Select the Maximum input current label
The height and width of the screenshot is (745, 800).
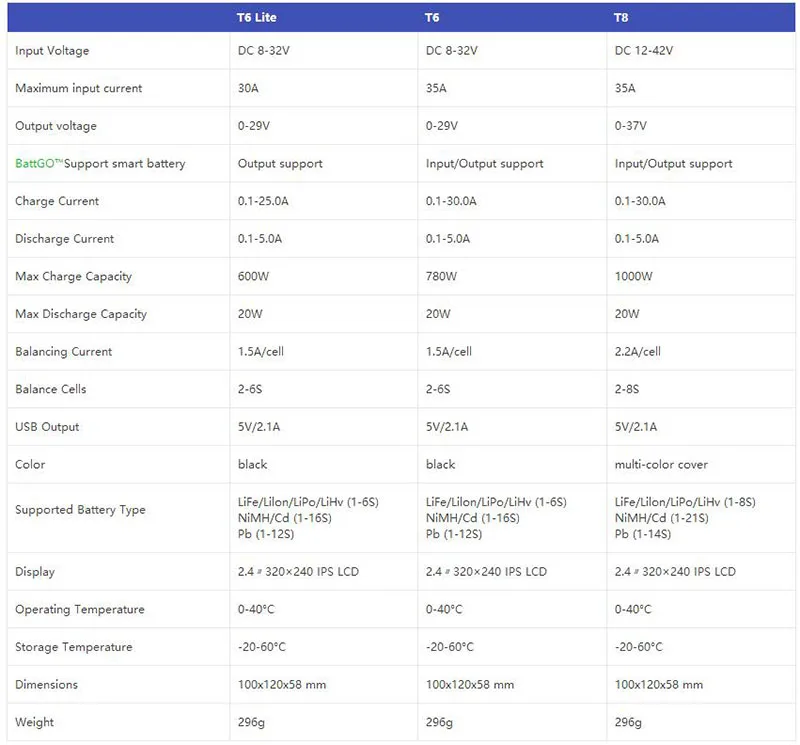coord(79,88)
